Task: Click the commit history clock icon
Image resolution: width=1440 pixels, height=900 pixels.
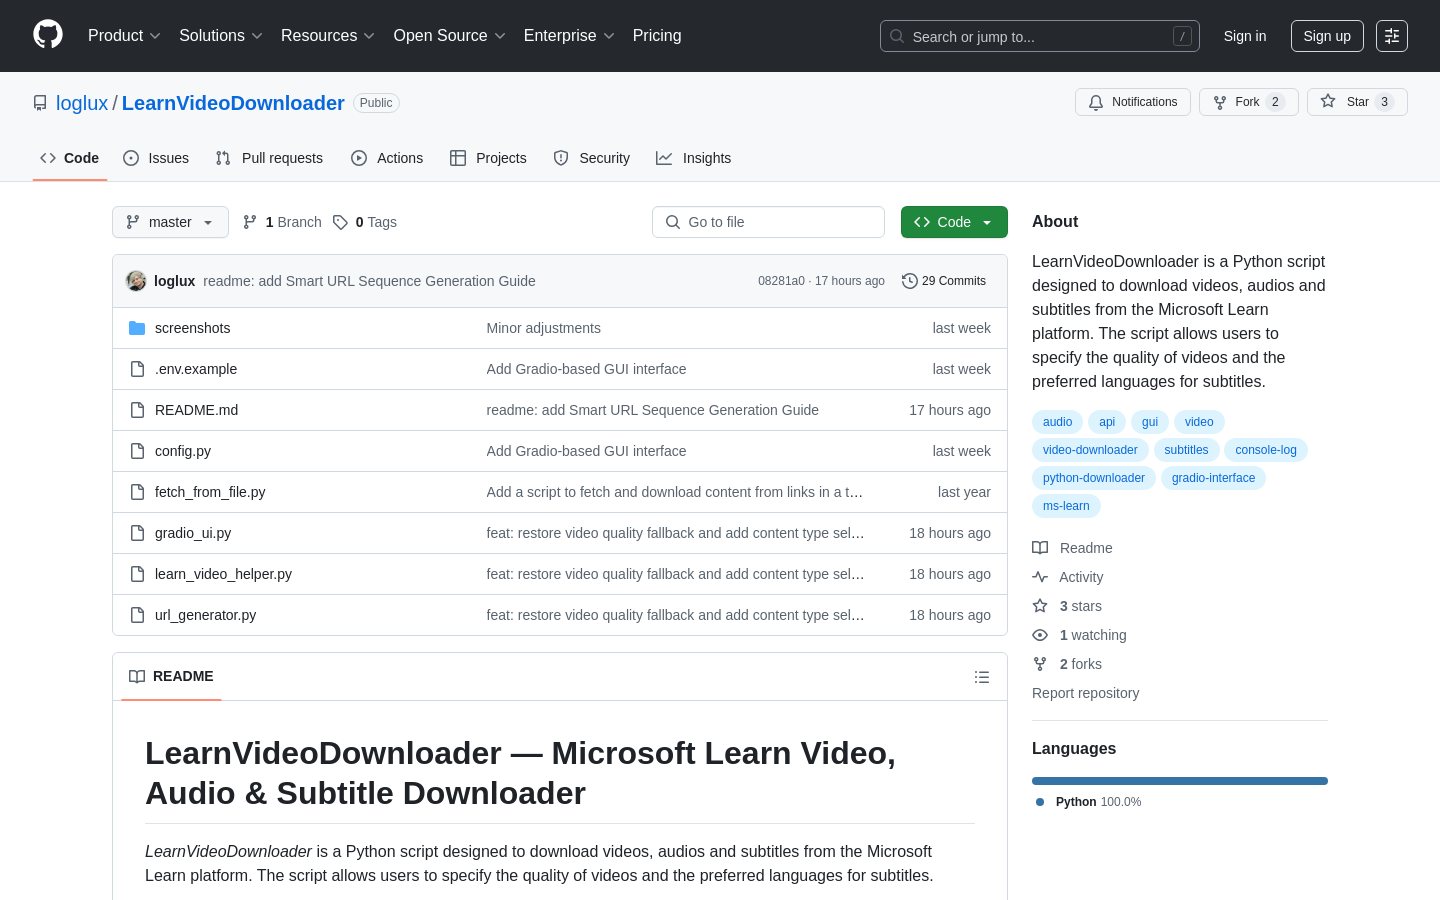Action: pos(909,281)
